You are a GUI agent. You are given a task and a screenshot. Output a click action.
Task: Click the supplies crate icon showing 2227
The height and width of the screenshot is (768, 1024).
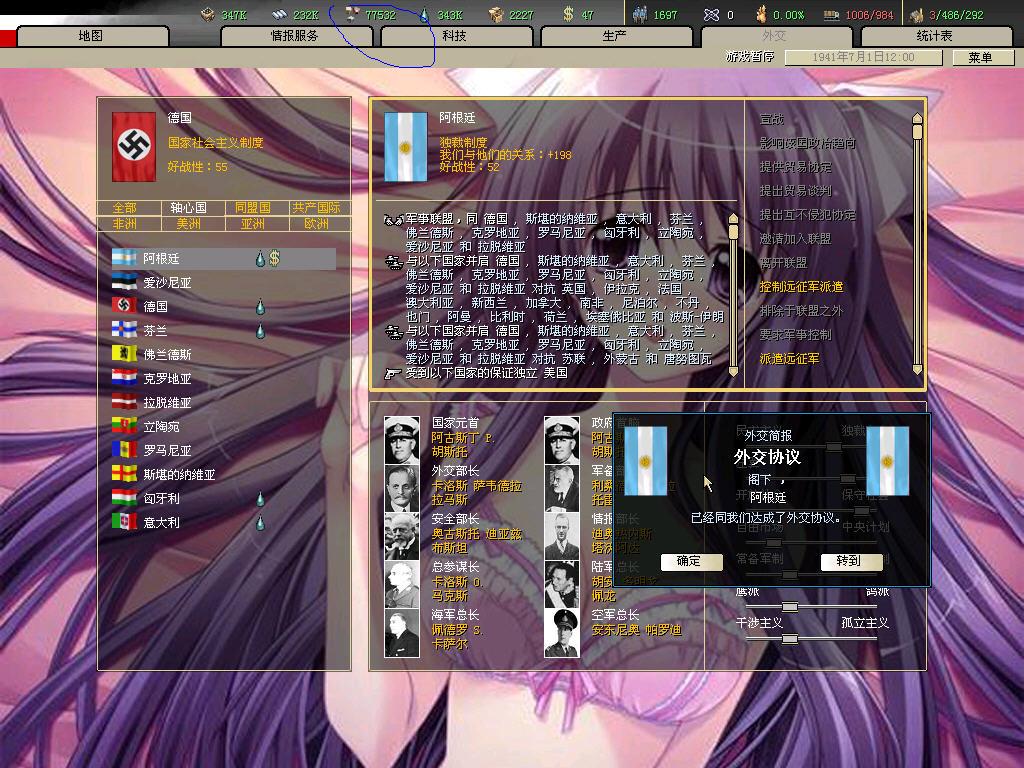(x=496, y=14)
